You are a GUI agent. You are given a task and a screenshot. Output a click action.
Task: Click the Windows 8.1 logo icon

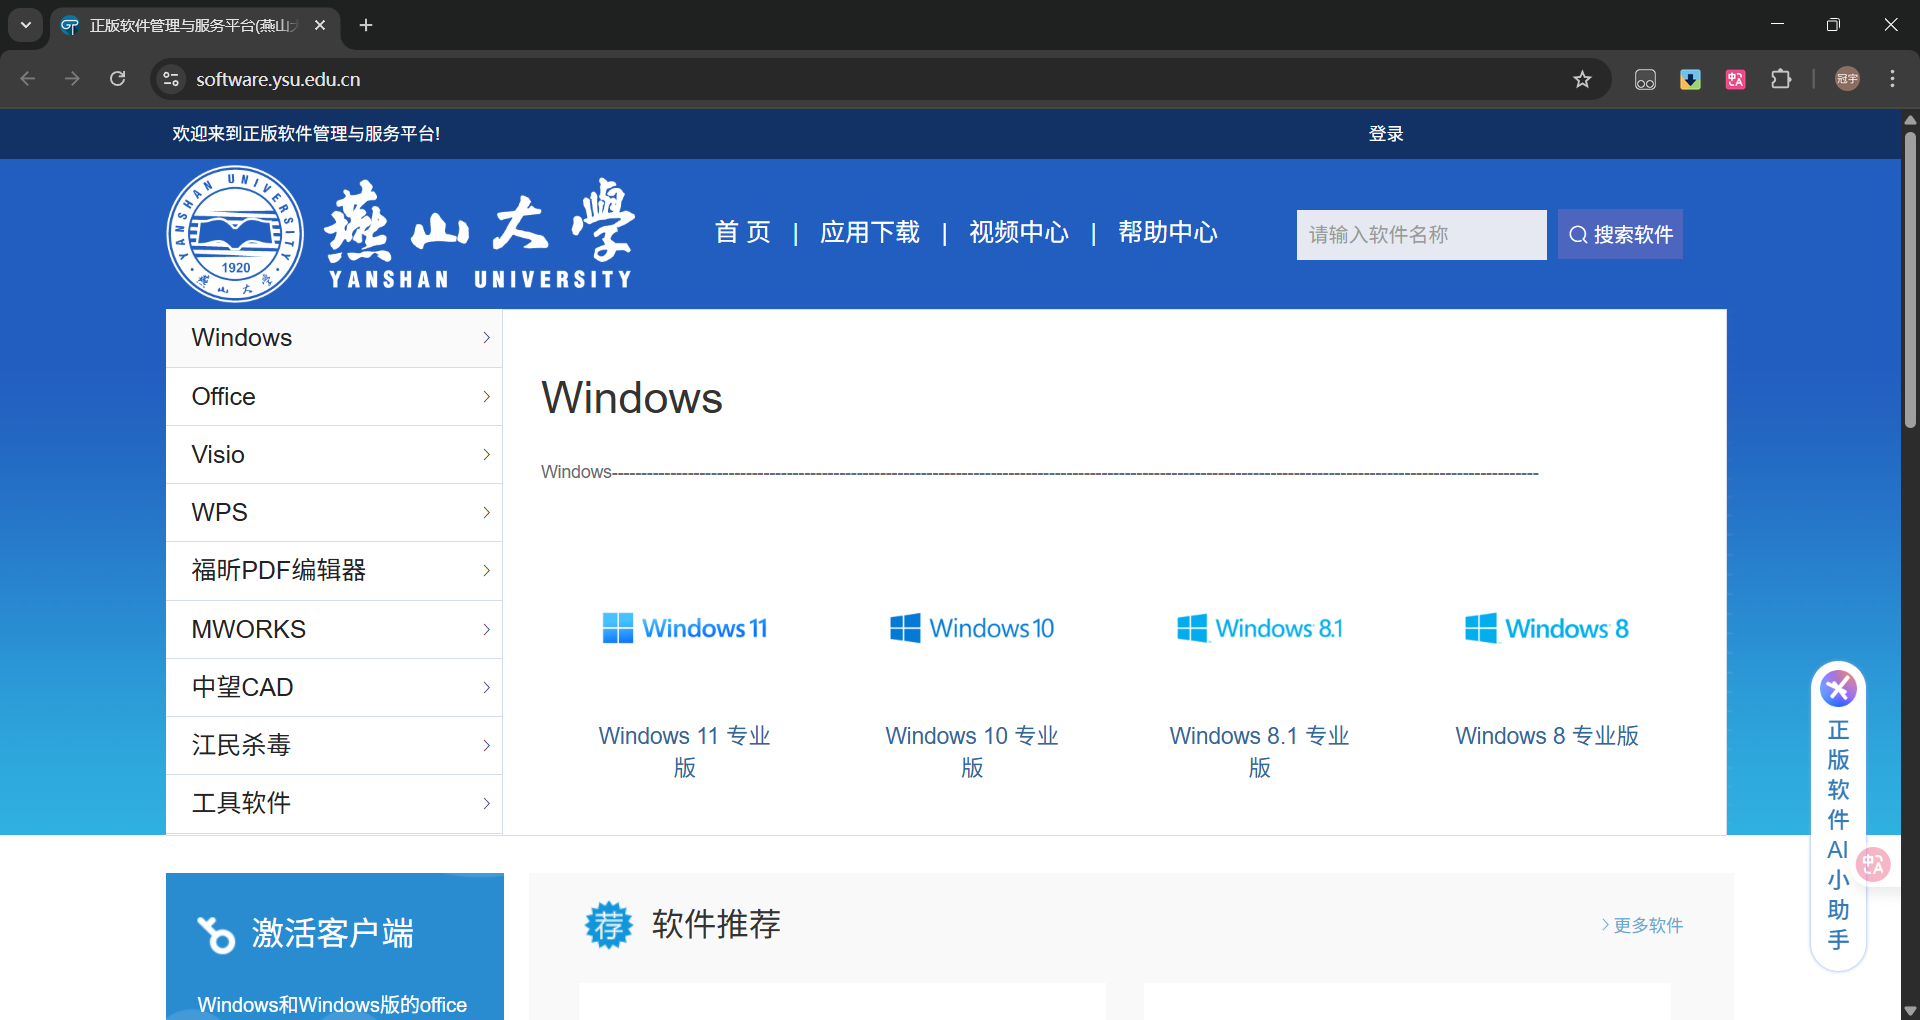[x=1190, y=627]
